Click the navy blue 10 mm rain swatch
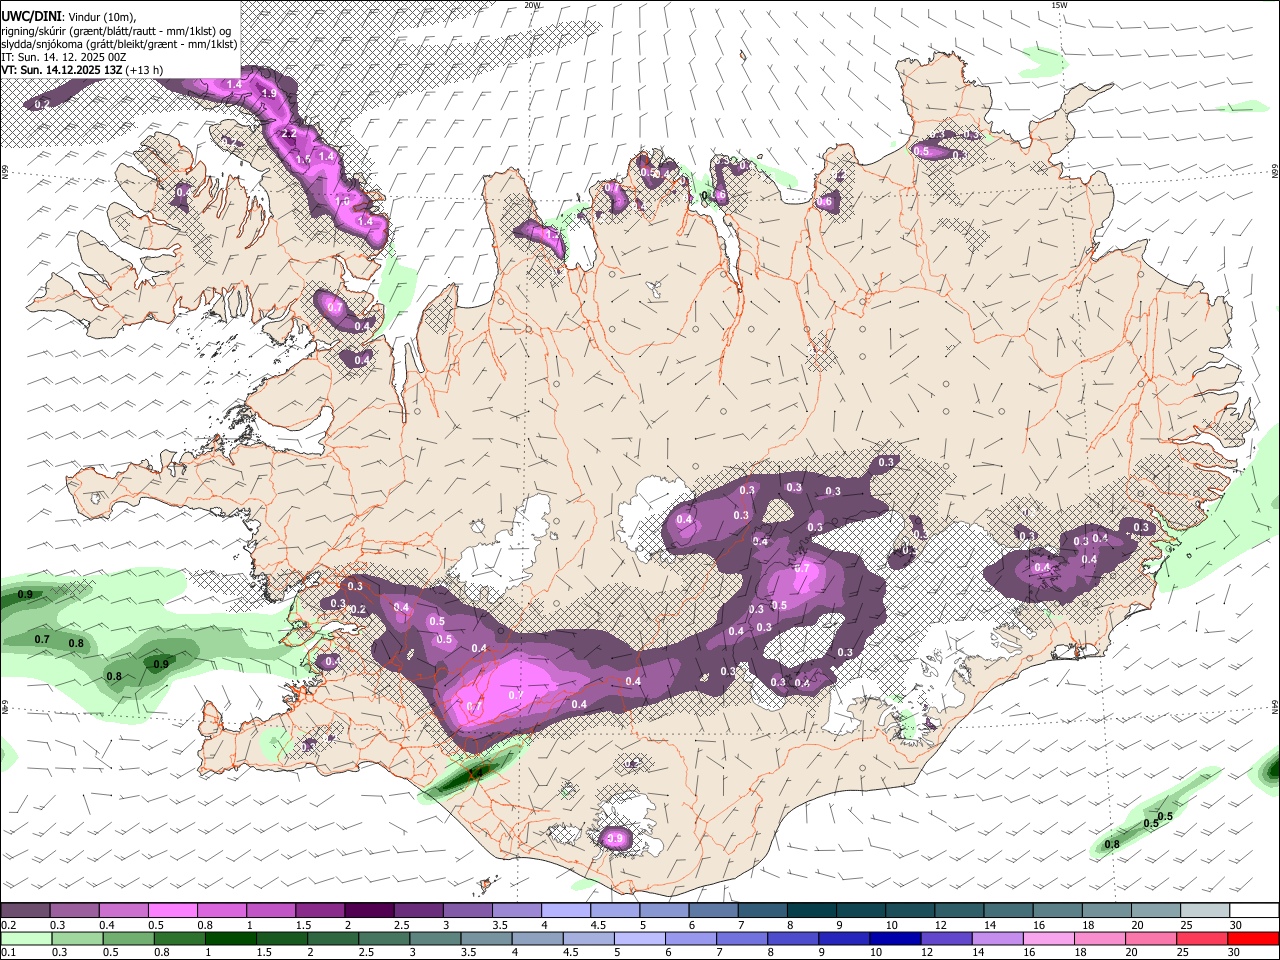 click(893, 938)
